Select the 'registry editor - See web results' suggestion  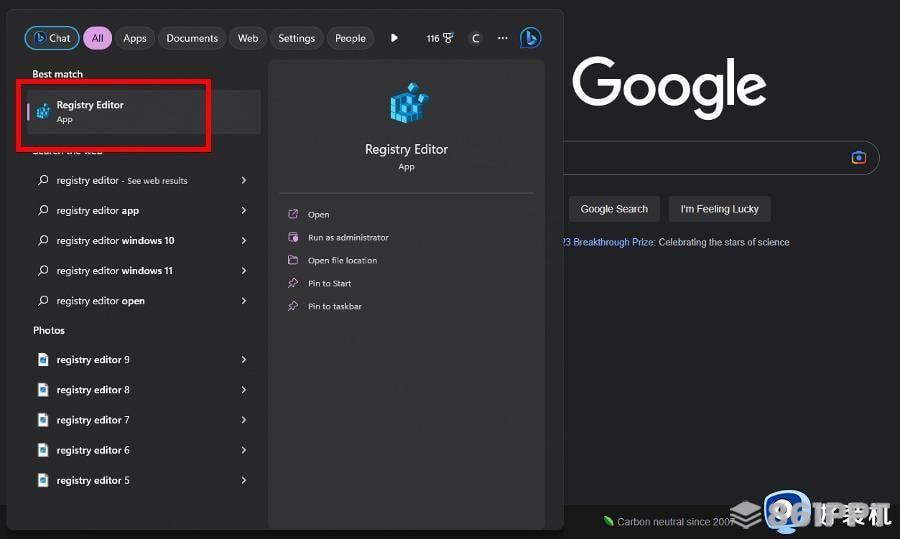click(x=143, y=180)
